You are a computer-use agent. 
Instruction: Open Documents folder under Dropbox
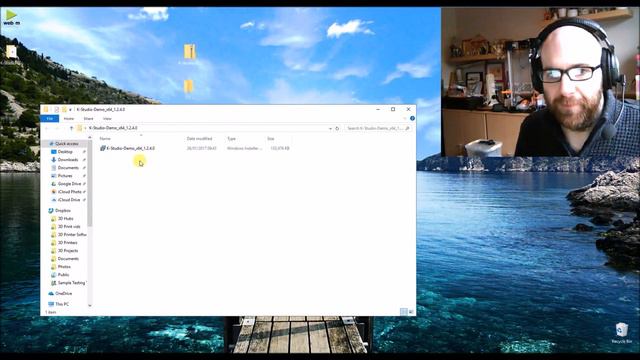tap(68, 259)
